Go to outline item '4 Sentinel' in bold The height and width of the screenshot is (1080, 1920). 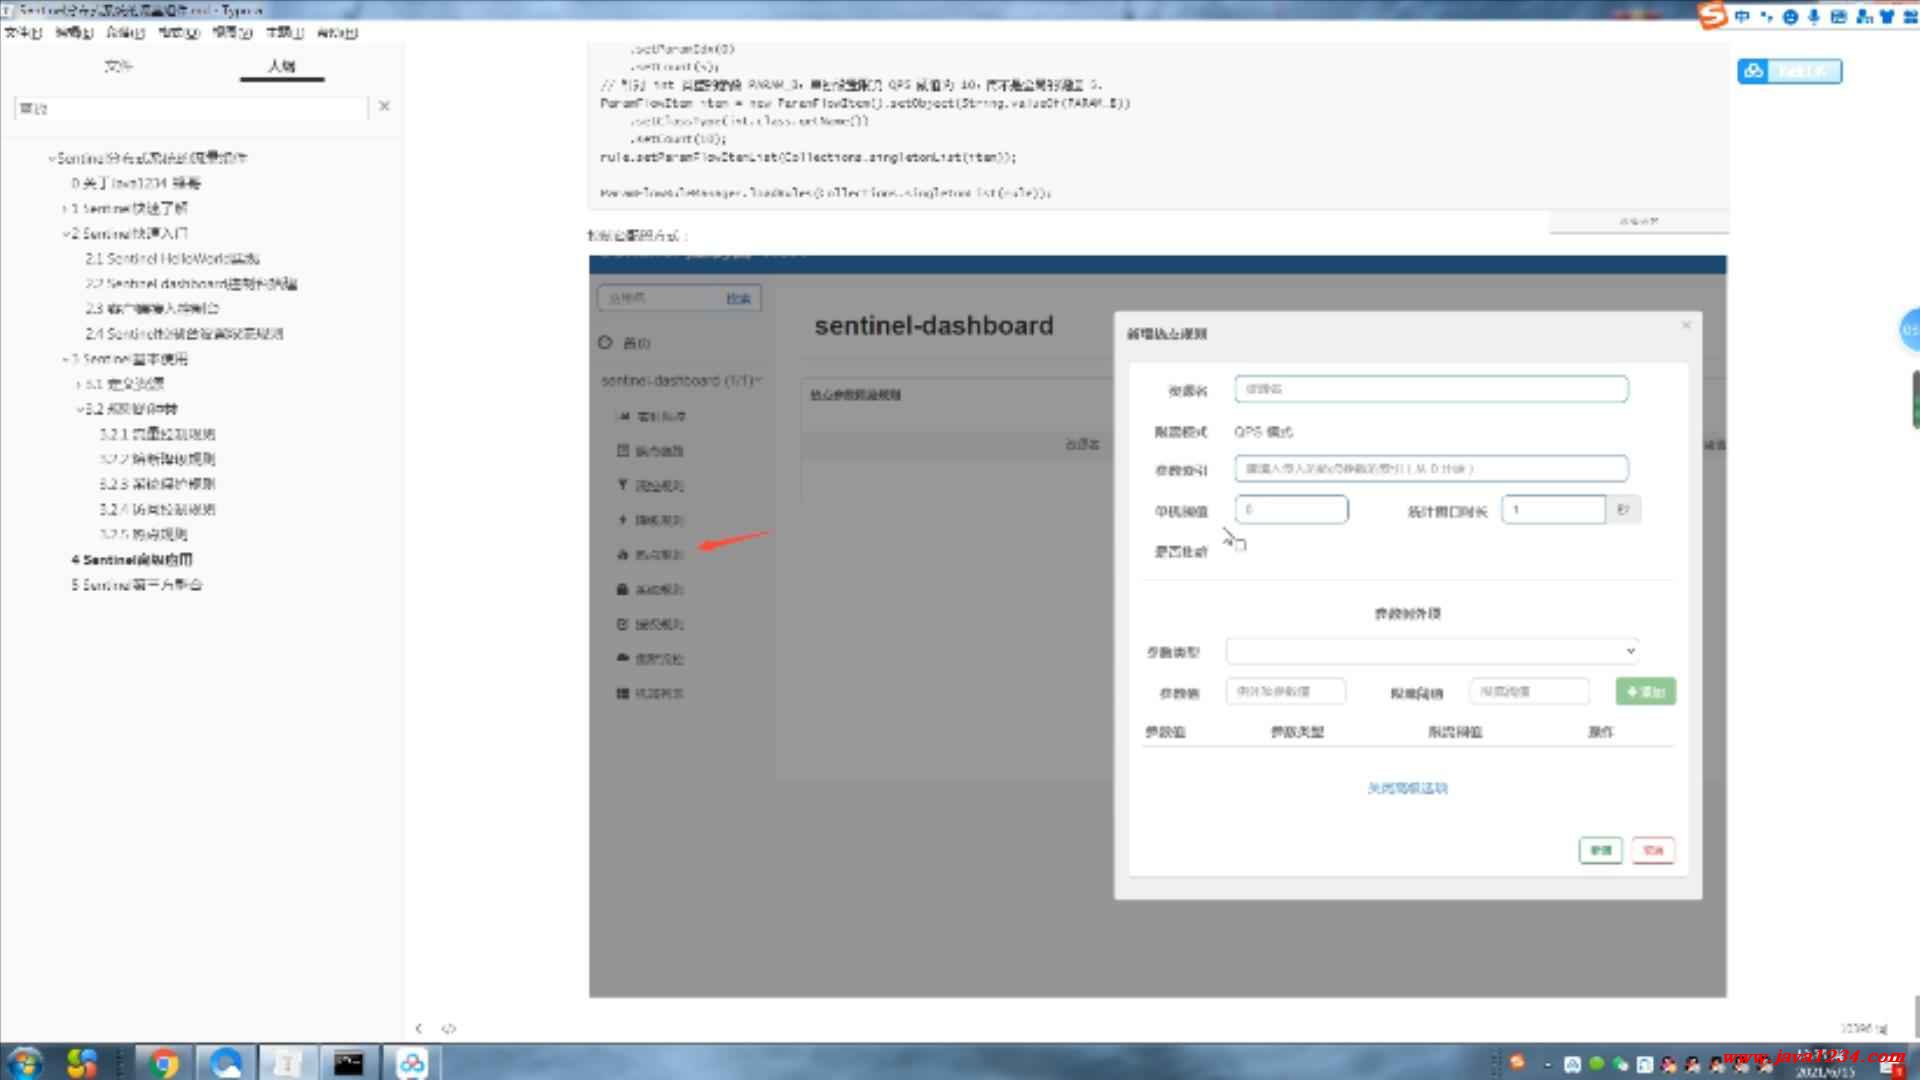(132, 560)
